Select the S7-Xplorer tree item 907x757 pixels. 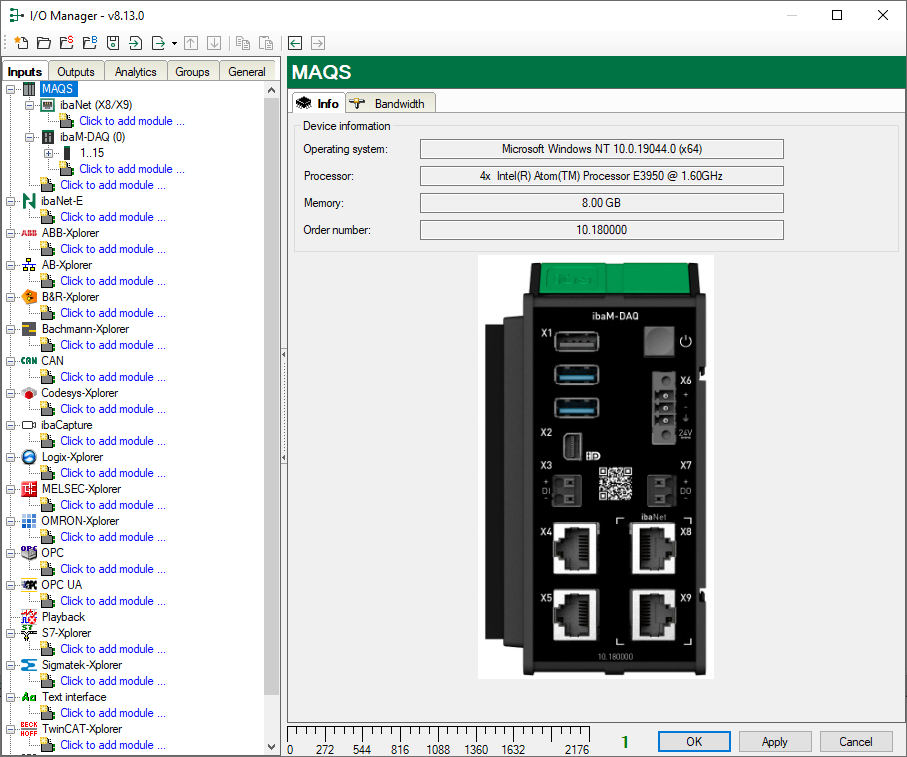point(66,633)
